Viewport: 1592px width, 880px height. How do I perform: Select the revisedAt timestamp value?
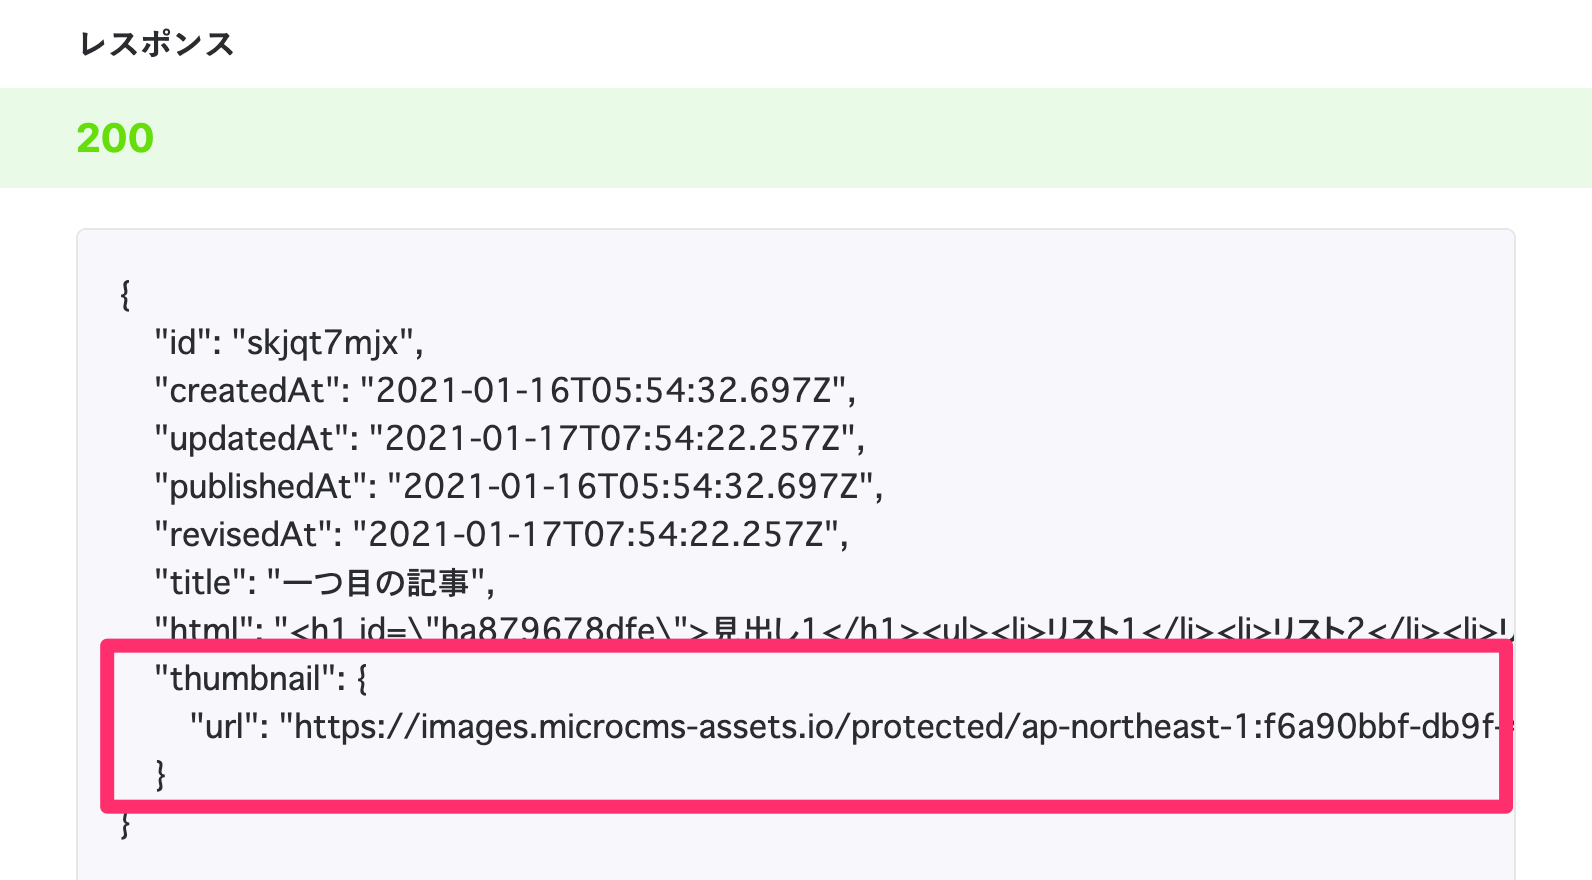pyautogui.click(x=595, y=535)
